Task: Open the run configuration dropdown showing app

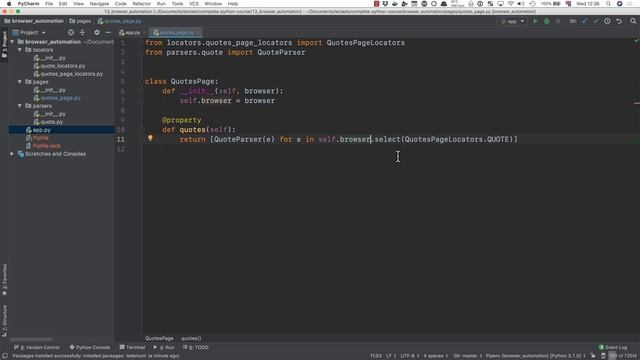Action: 513,21
